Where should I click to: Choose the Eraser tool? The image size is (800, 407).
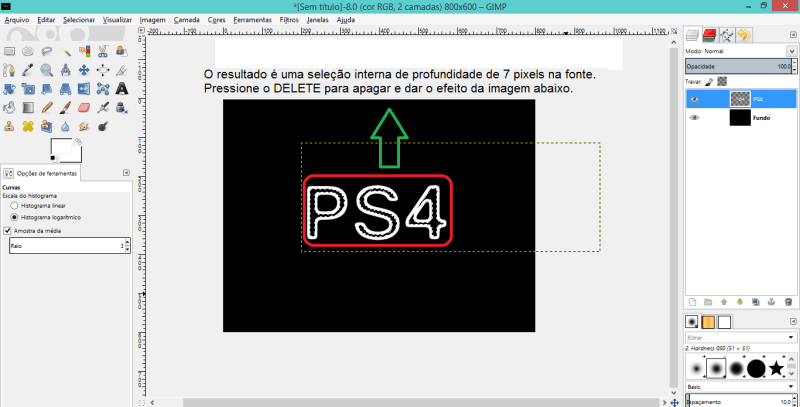[84, 107]
